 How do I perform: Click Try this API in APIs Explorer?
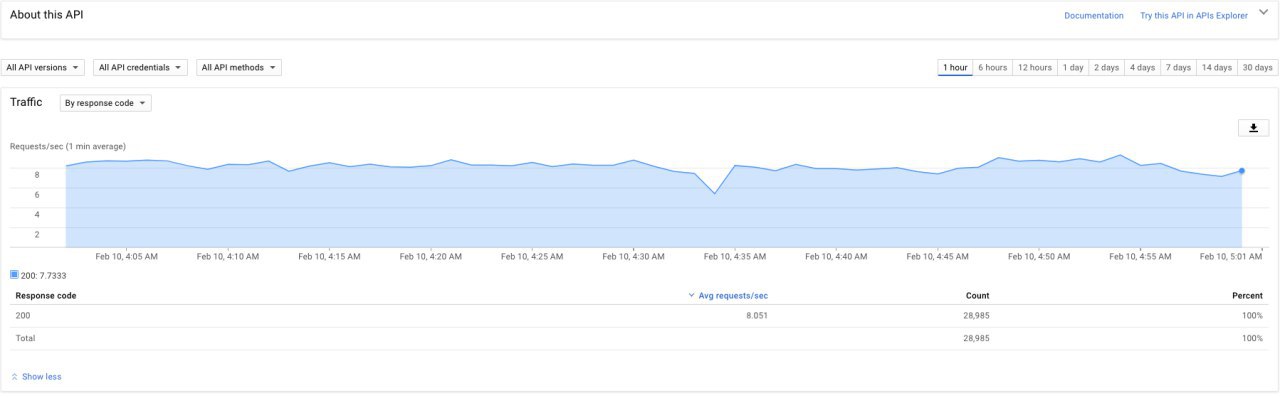pyautogui.click(x=1194, y=16)
